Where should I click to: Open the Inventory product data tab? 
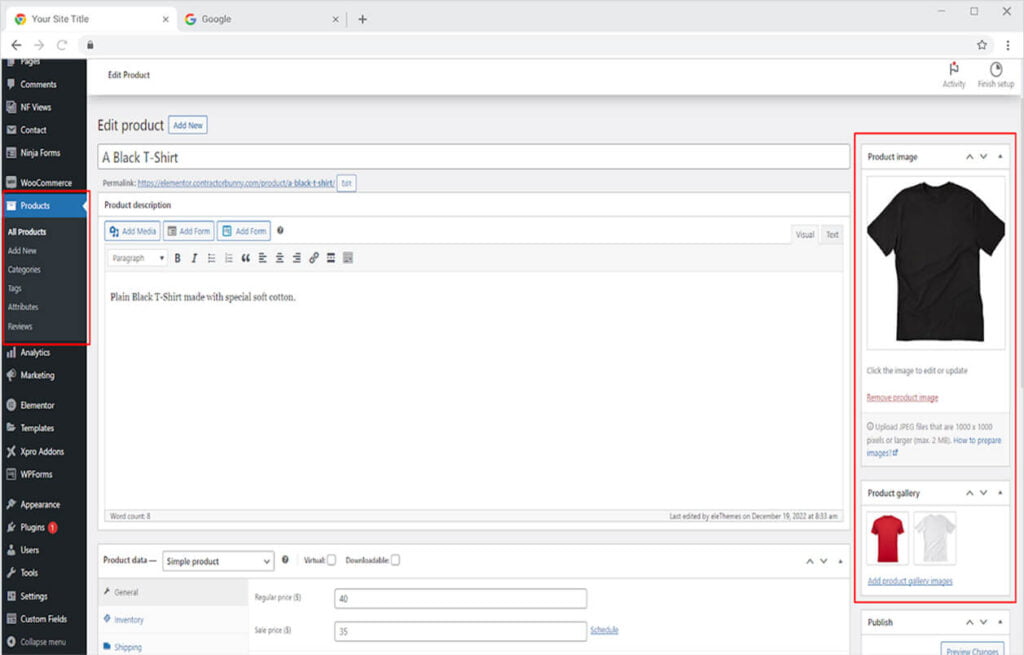click(129, 620)
